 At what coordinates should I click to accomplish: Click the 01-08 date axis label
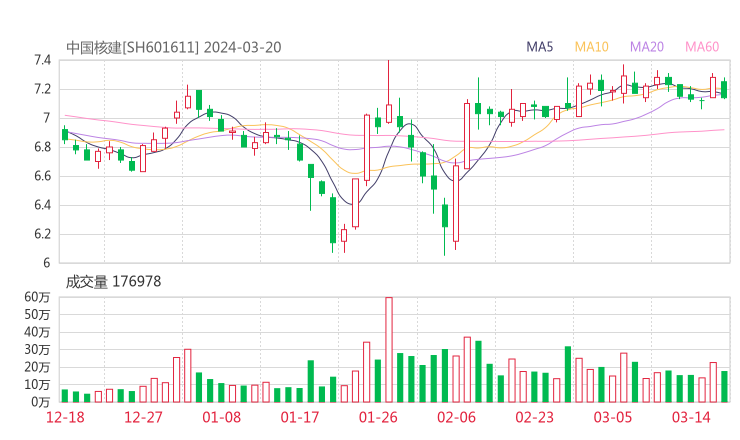click(x=221, y=417)
